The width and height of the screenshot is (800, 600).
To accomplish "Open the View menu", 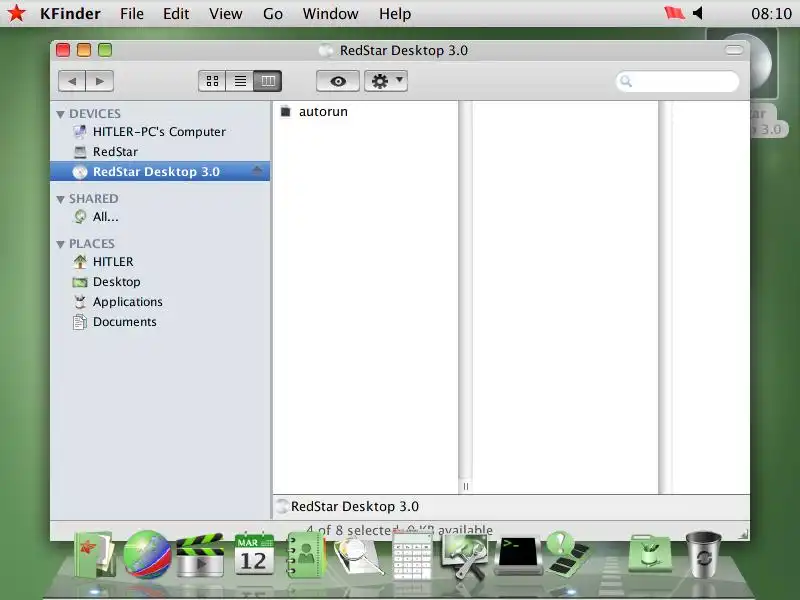I will [226, 14].
